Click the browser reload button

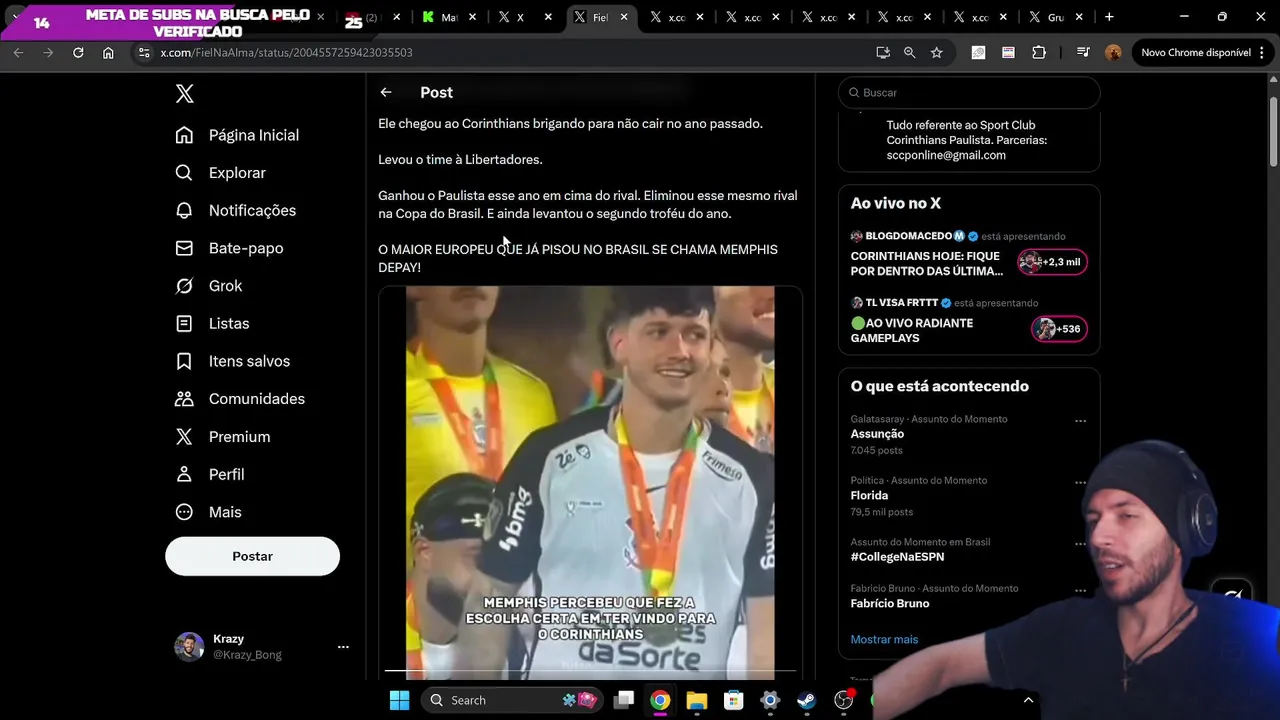coord(78,52)
